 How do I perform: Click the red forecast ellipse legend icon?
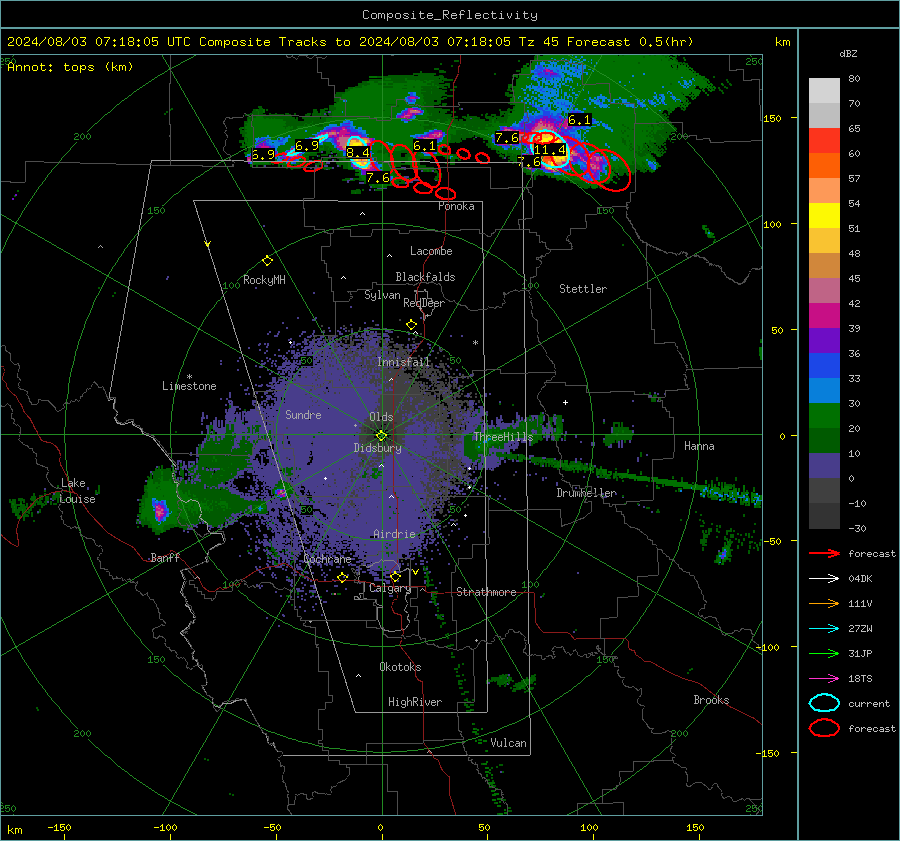(824, 728)
